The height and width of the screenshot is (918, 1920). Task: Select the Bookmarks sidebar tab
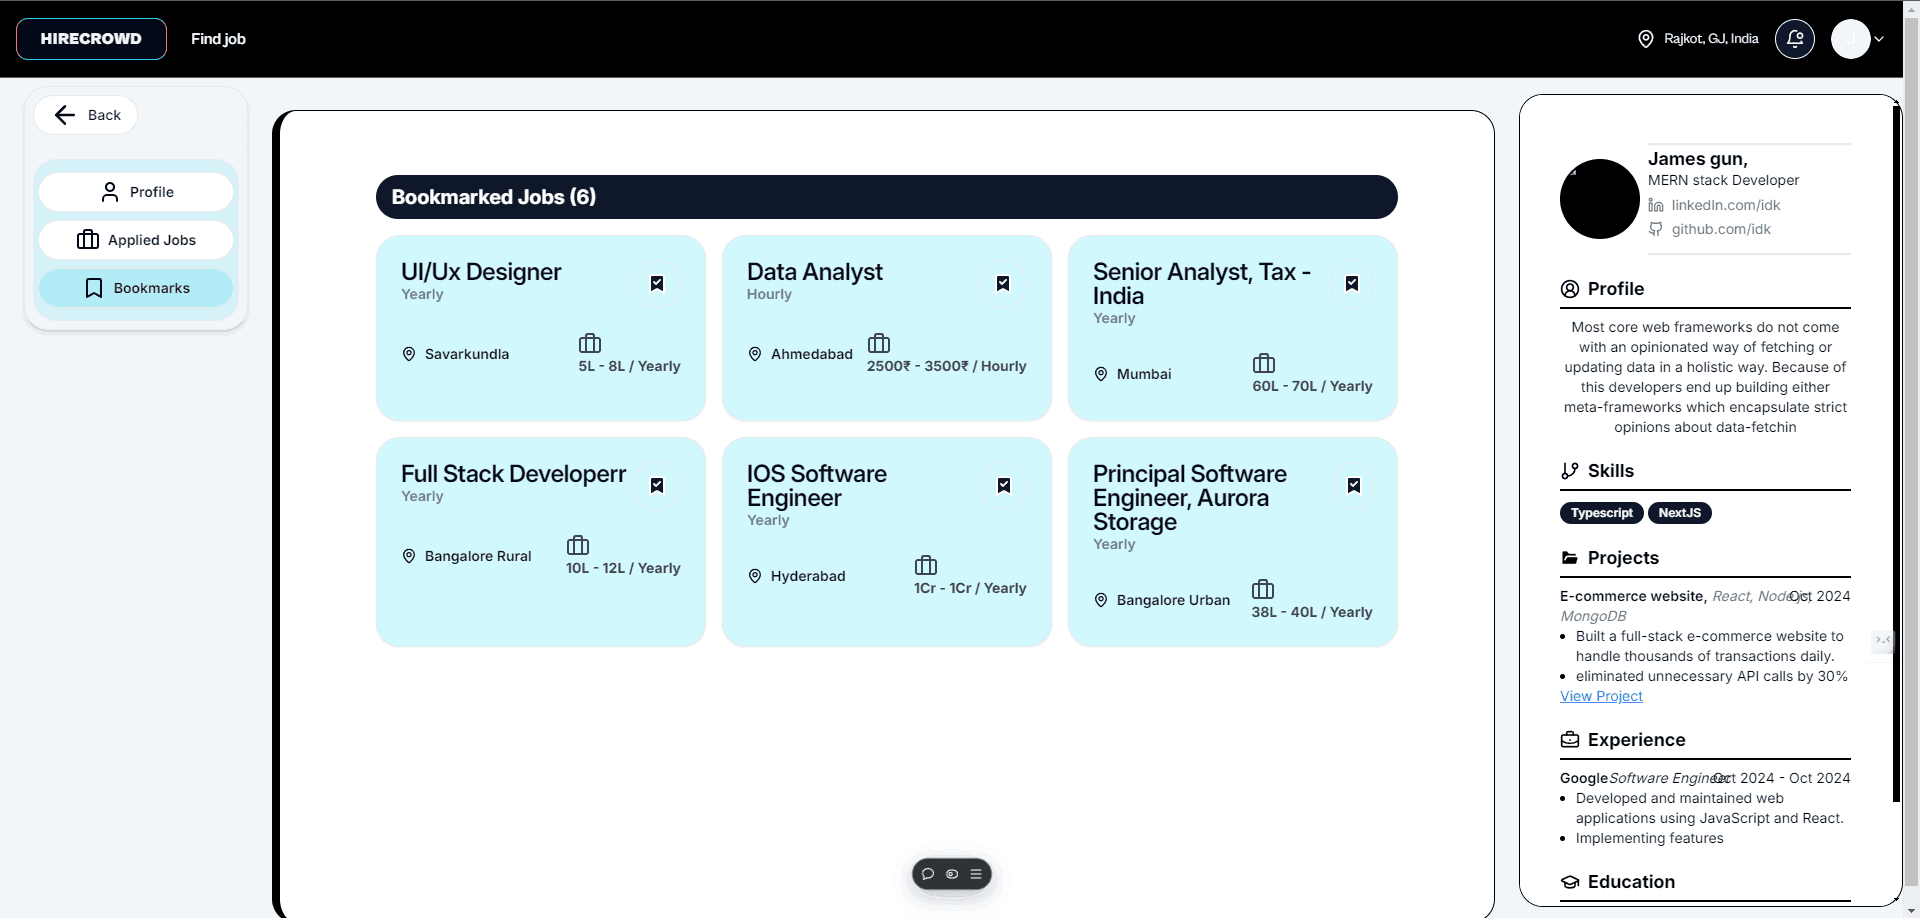pyautogui.click(x=136, y=288)
